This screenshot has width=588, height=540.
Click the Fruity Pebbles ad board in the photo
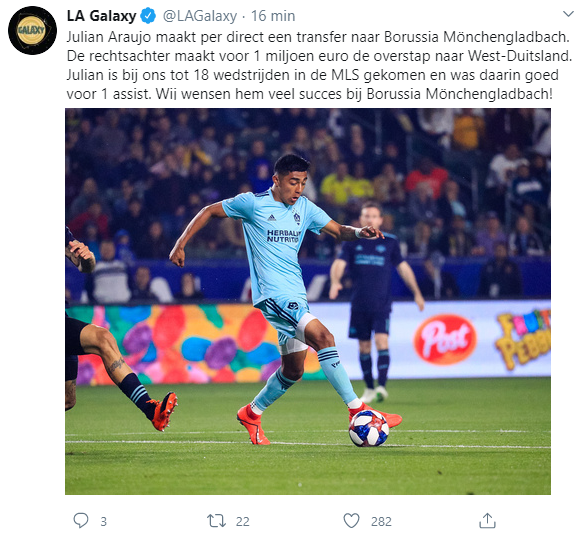[x=524, y=339]
